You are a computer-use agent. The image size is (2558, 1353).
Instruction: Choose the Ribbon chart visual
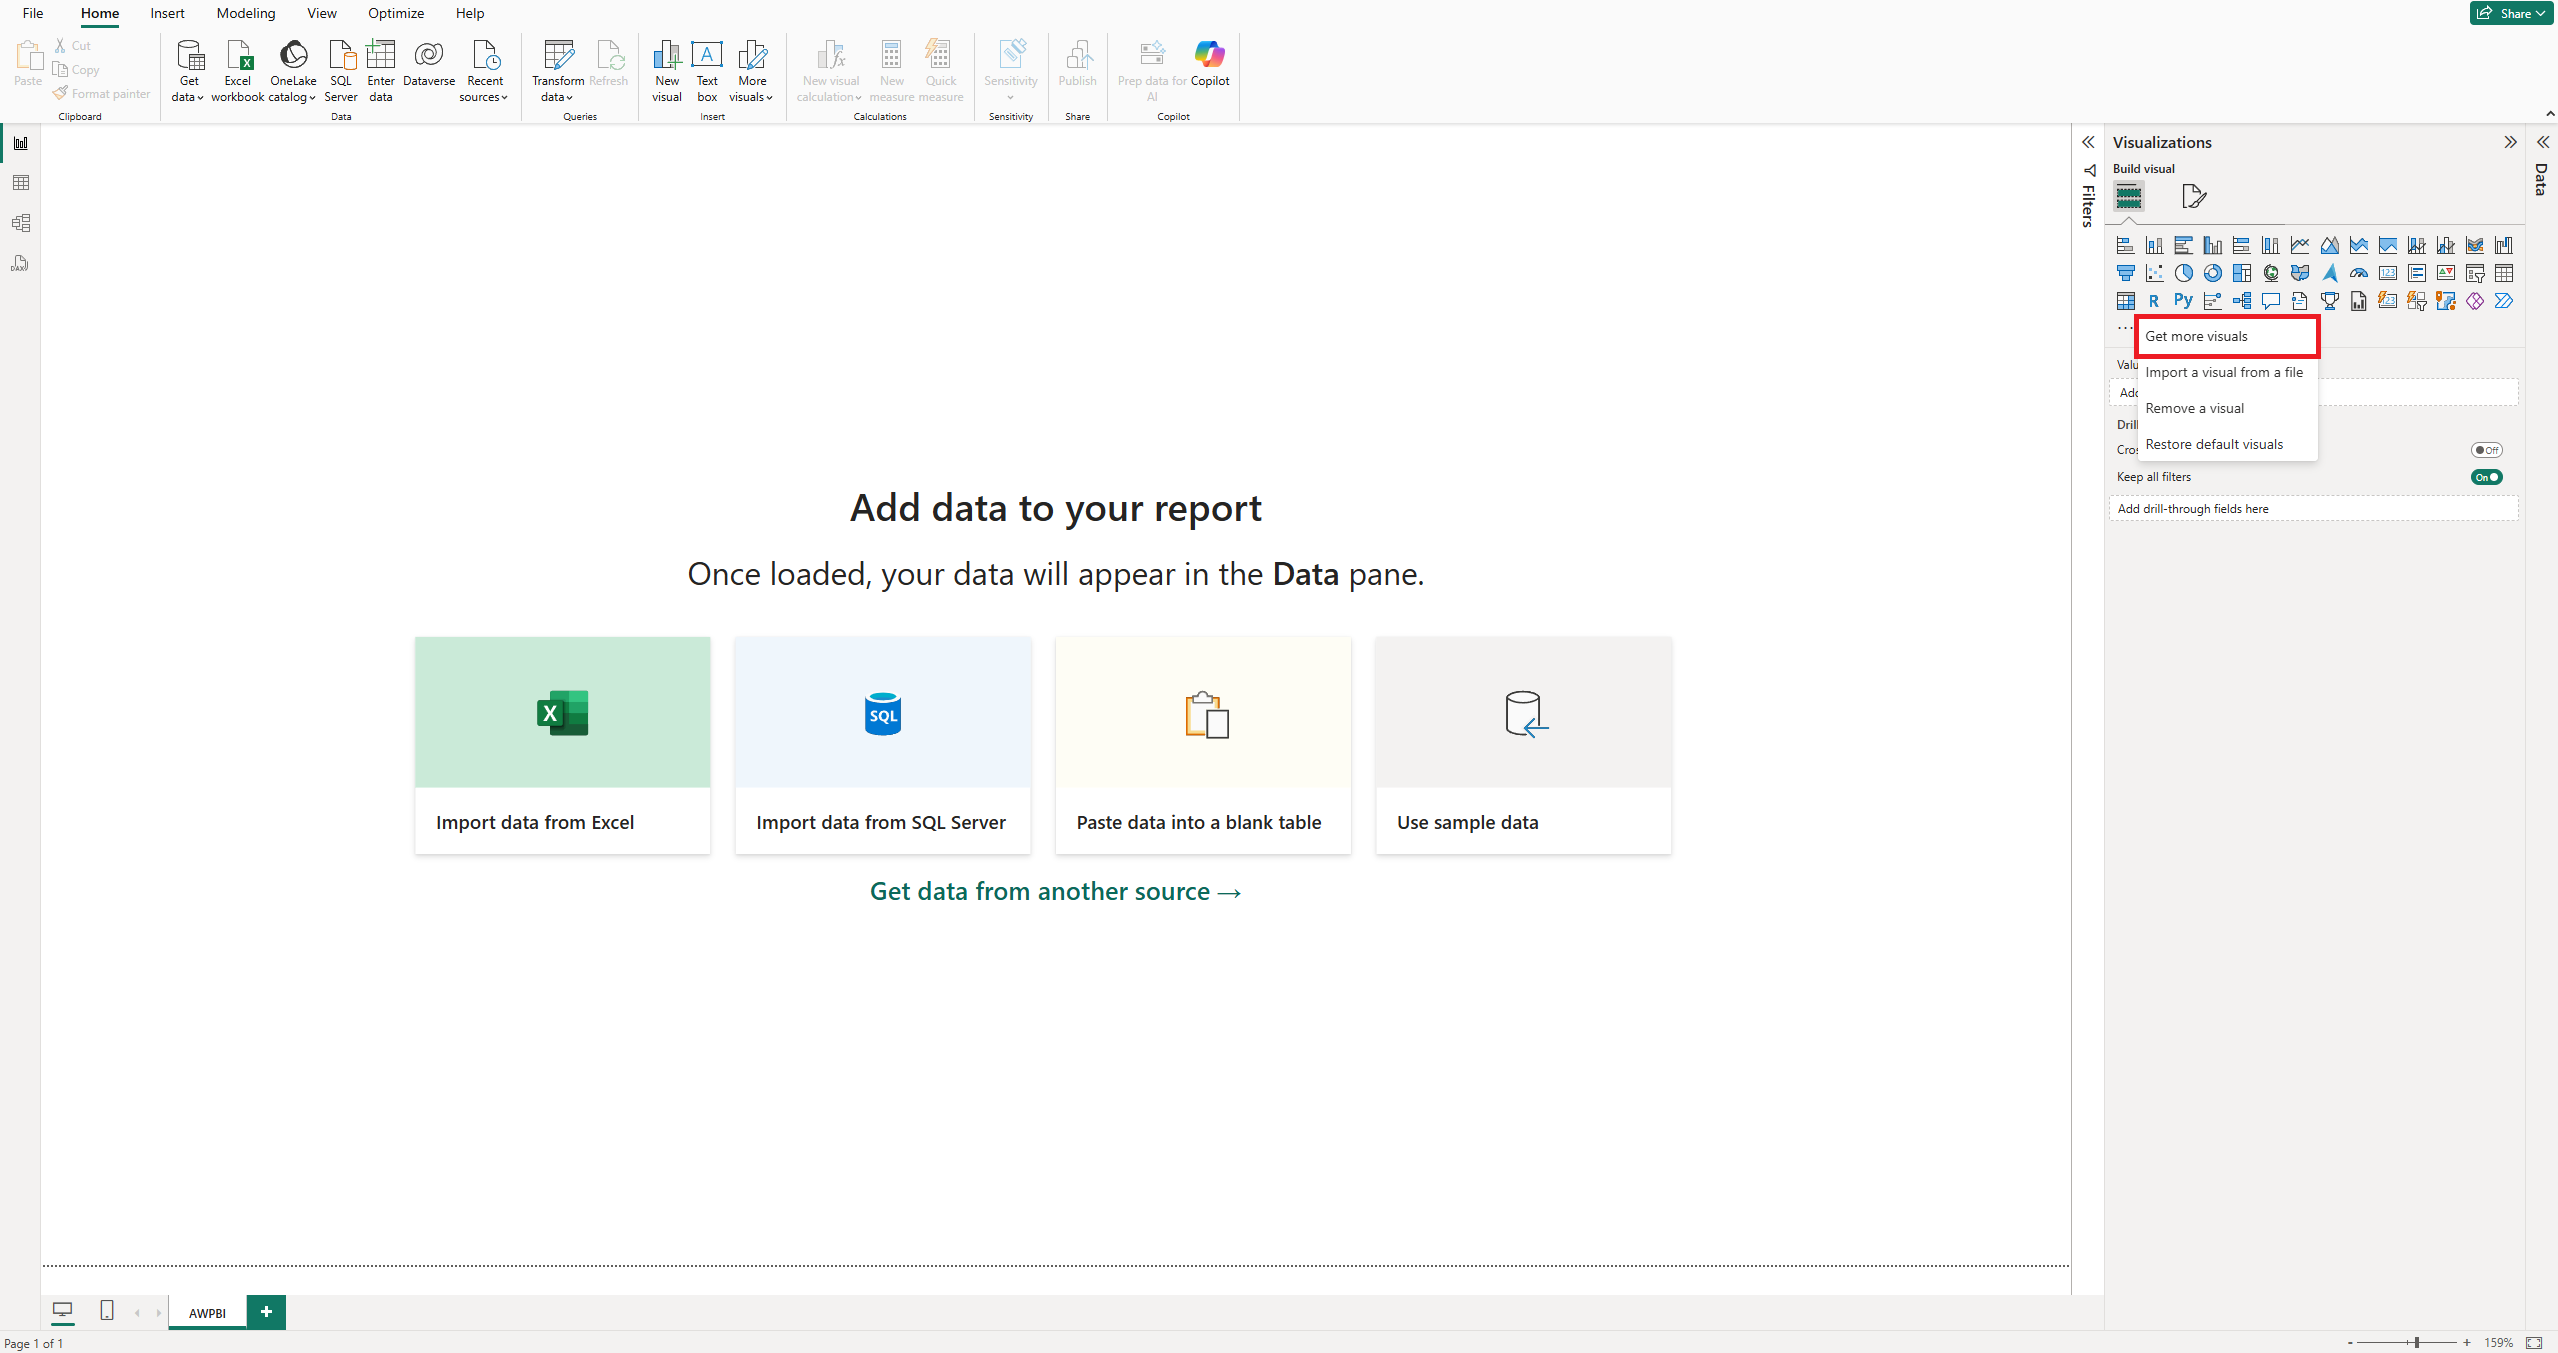tap(2474, 245)
